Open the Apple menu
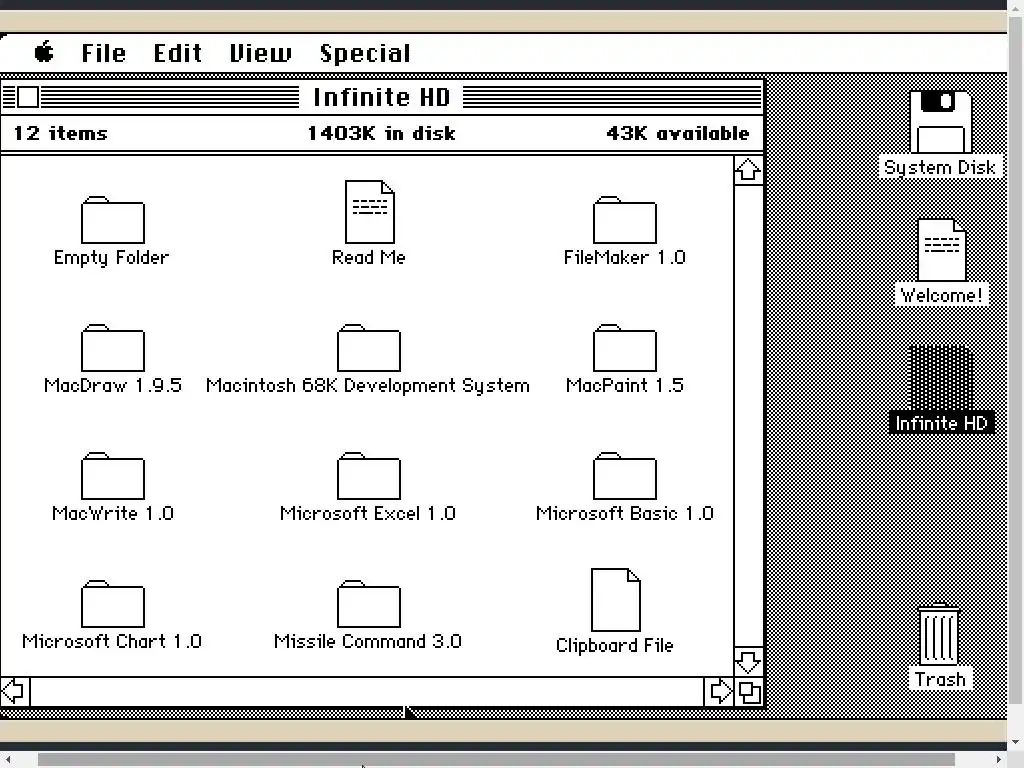The width and height of the screenshot is (1024, 768). (44, 52)
